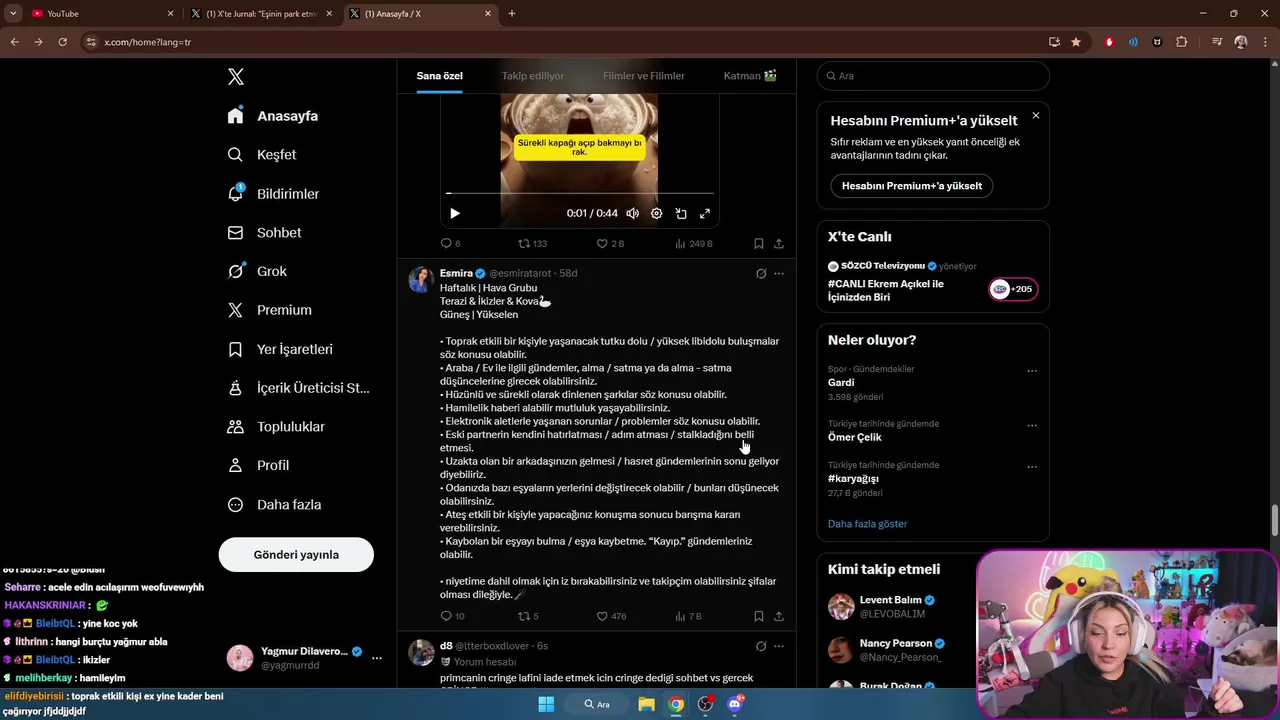Click Gönderi yayınla button
Viewport: 1280px width, 720px height.
(296, 555)
